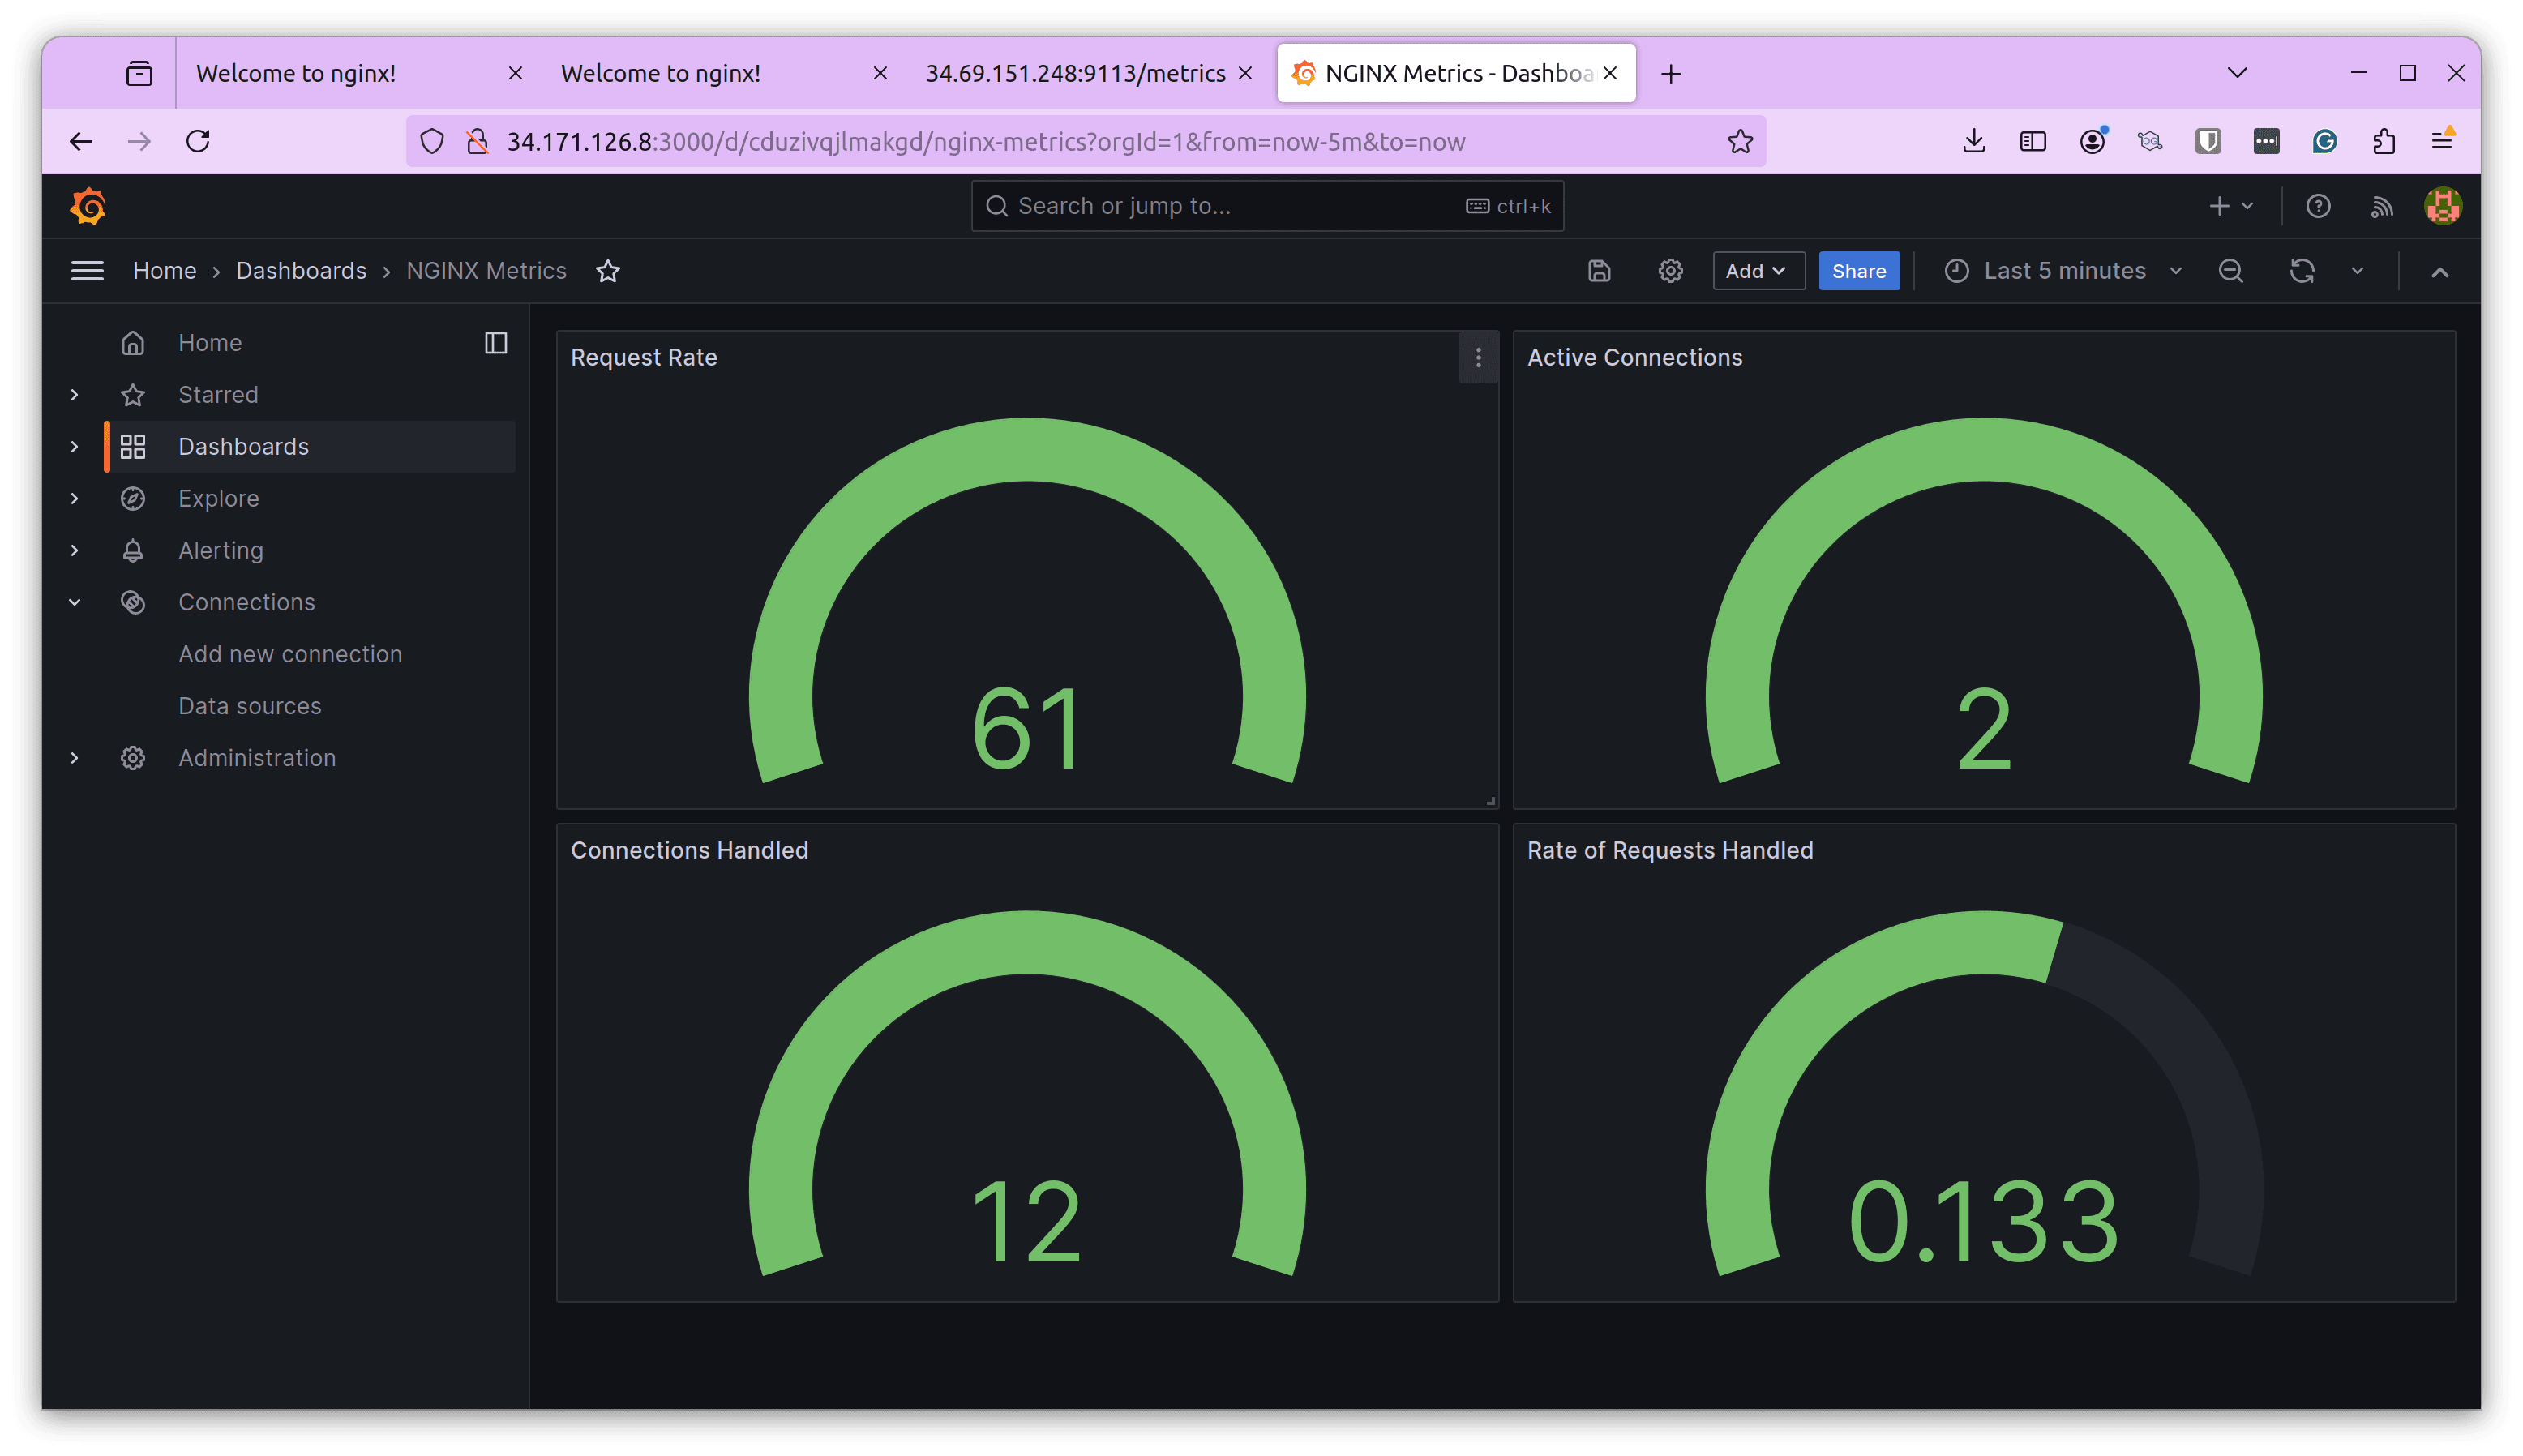Open Connections in the sidebar
This screenshot has width=2523, height=1456.
pos(246,603)
